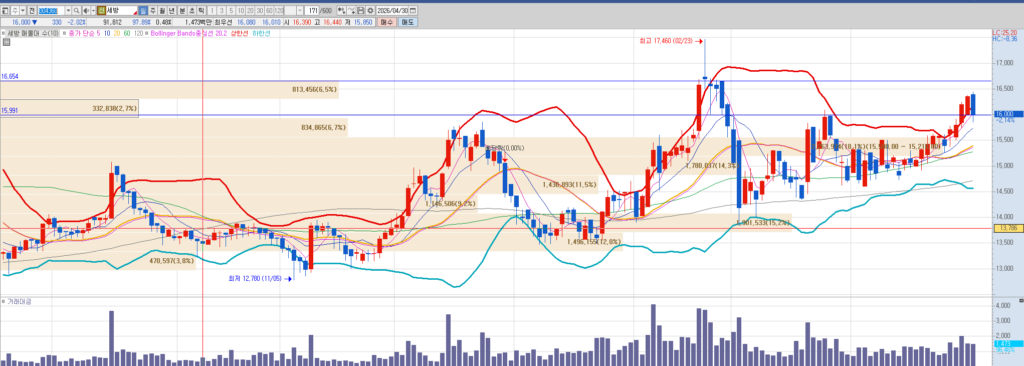The width and height of the screenshot is (1024, 366).
Task: Open the dropdown arrow next to speaker
Action: [93, 11]
